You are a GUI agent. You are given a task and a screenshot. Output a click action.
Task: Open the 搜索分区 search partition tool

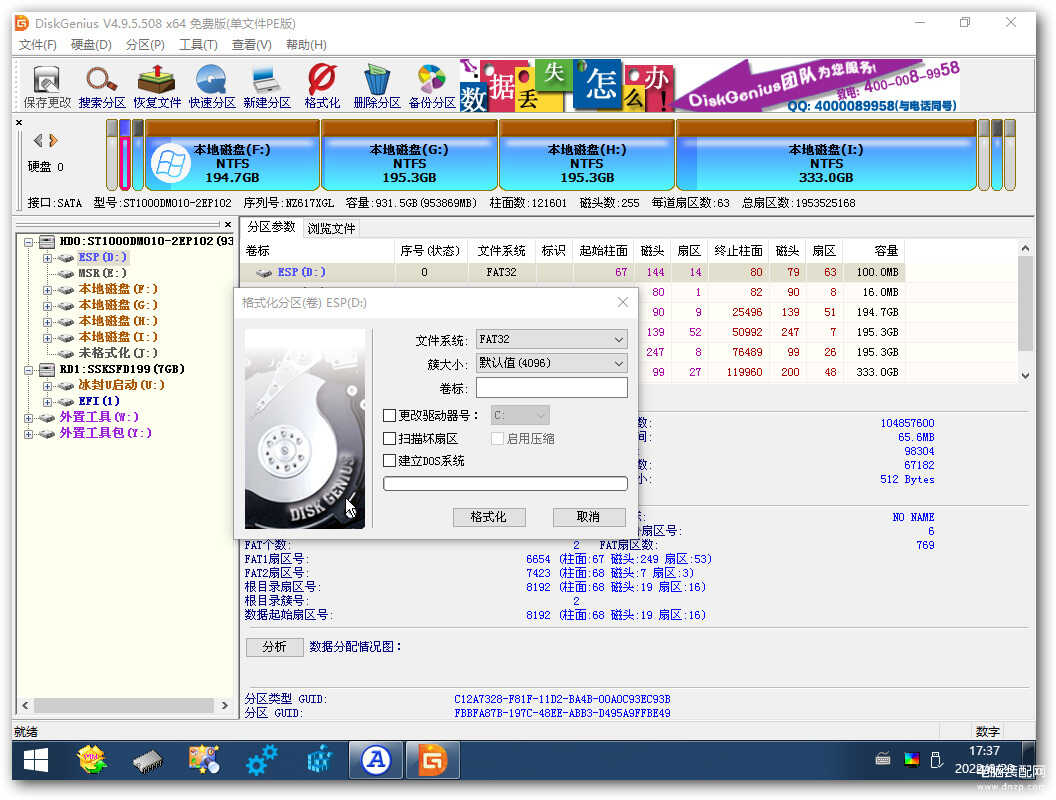pos(102,87)
